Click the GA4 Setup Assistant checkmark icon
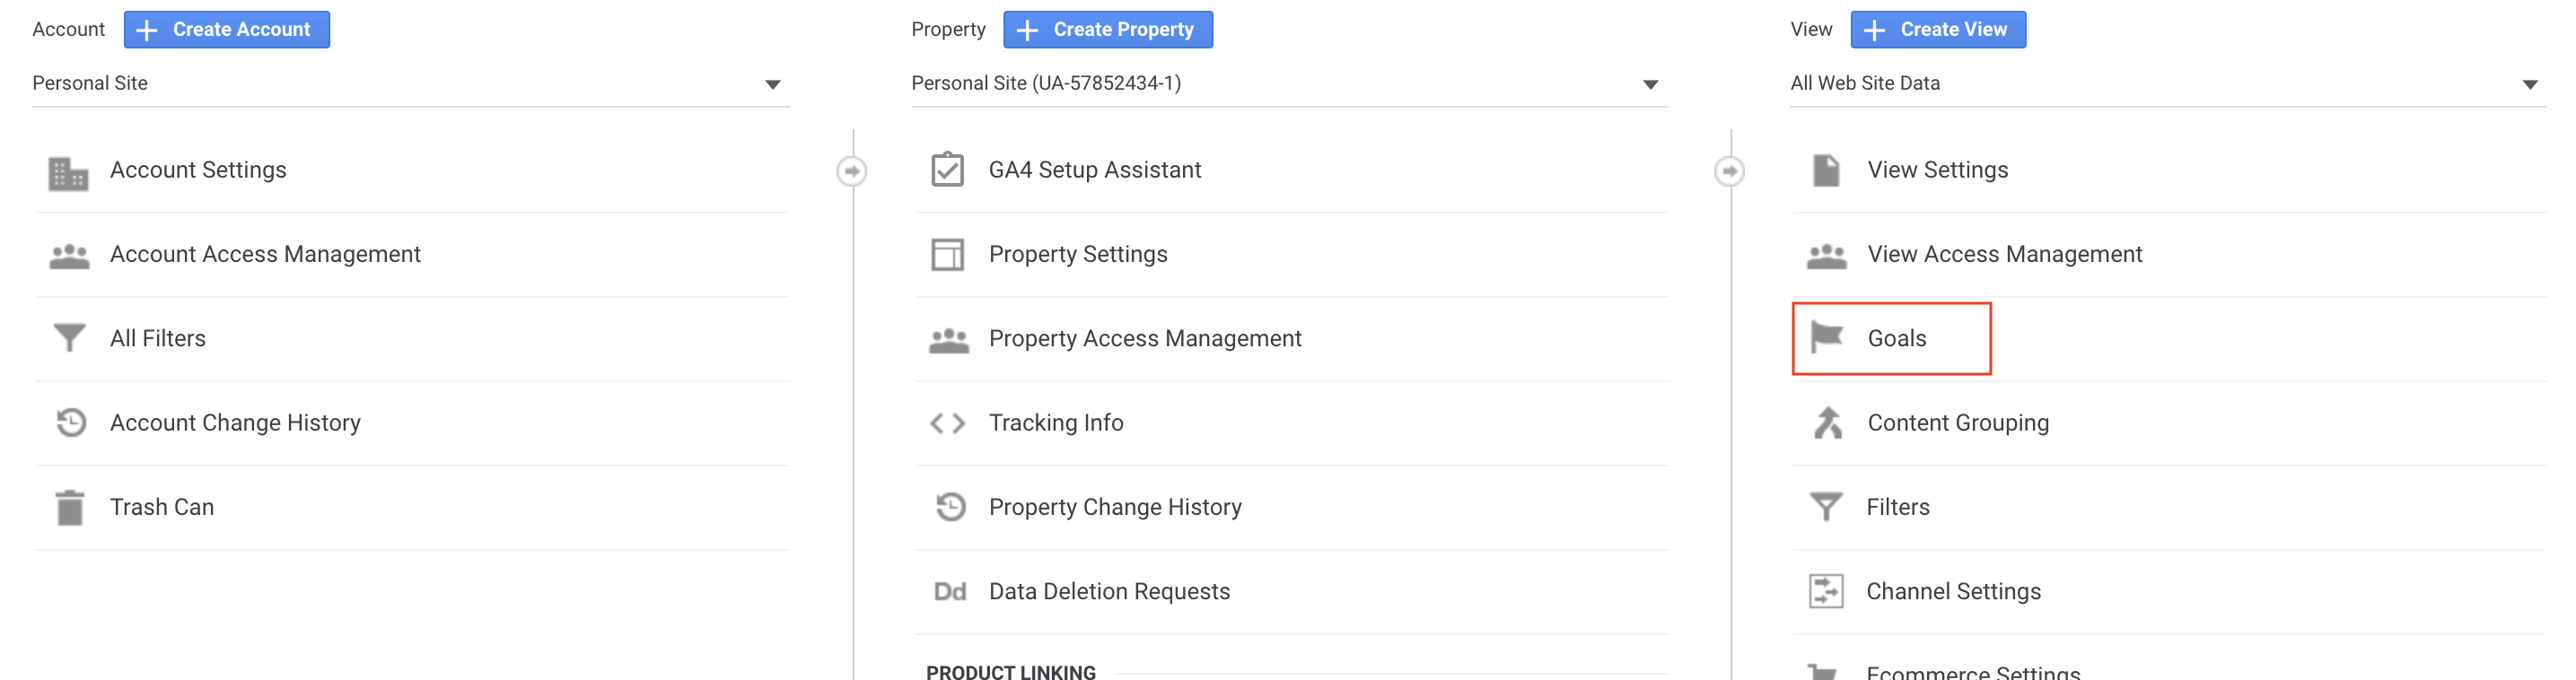2576x680 pixels. tap(947, 170)
